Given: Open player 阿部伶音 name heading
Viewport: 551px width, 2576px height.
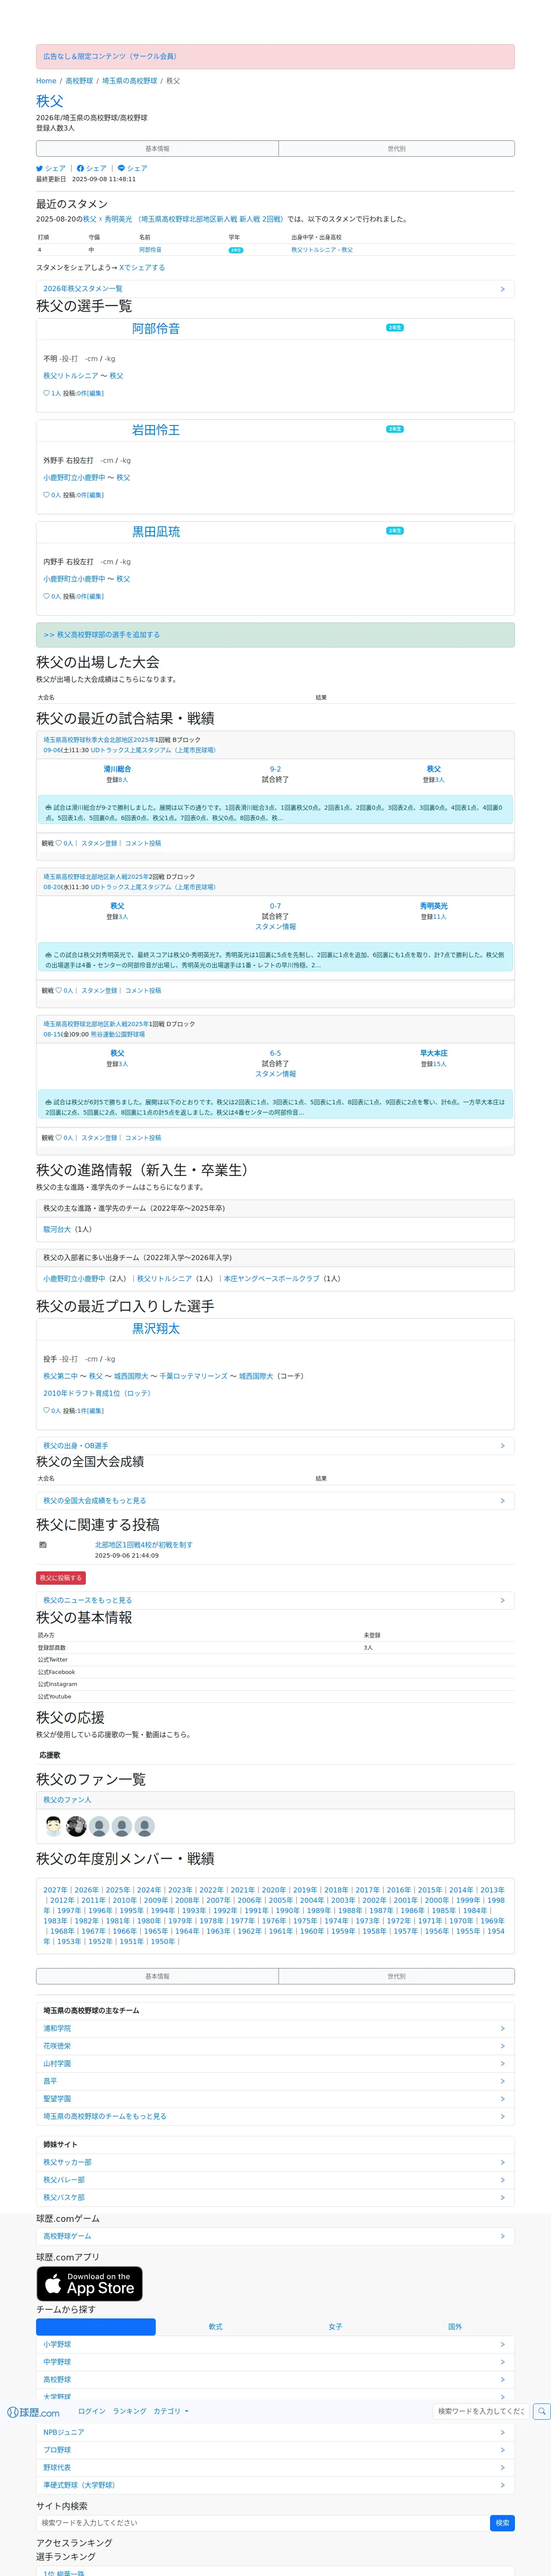Looking at the screenshot, I should [156, 329].
